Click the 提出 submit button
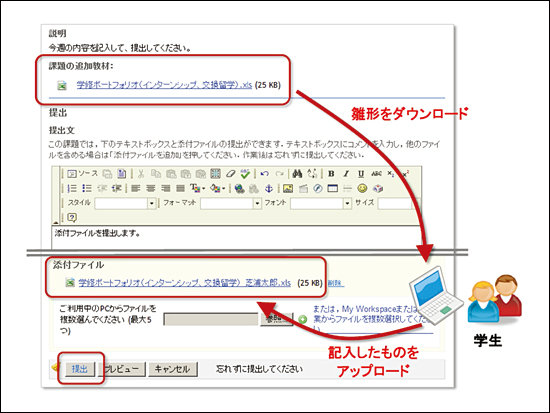 [80, 369]
